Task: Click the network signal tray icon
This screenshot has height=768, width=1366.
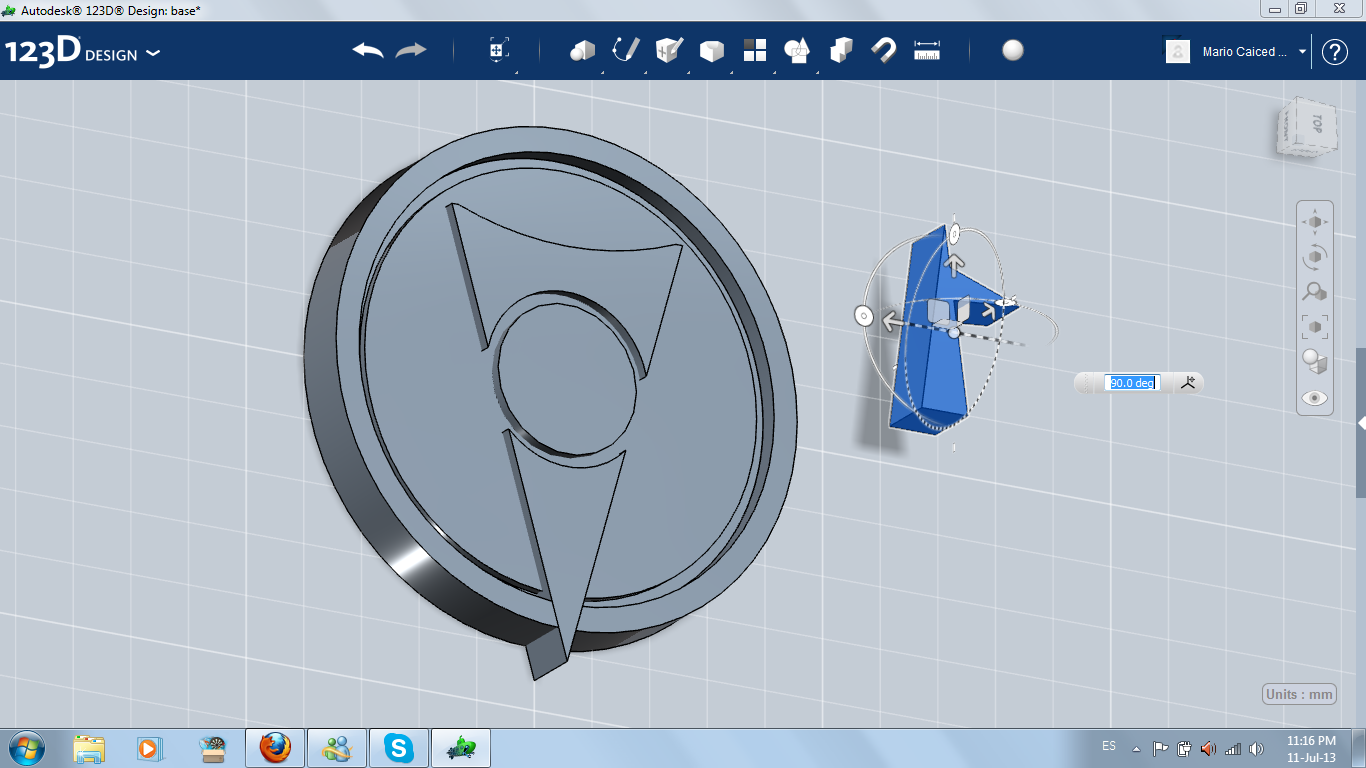Action: 1232,748
